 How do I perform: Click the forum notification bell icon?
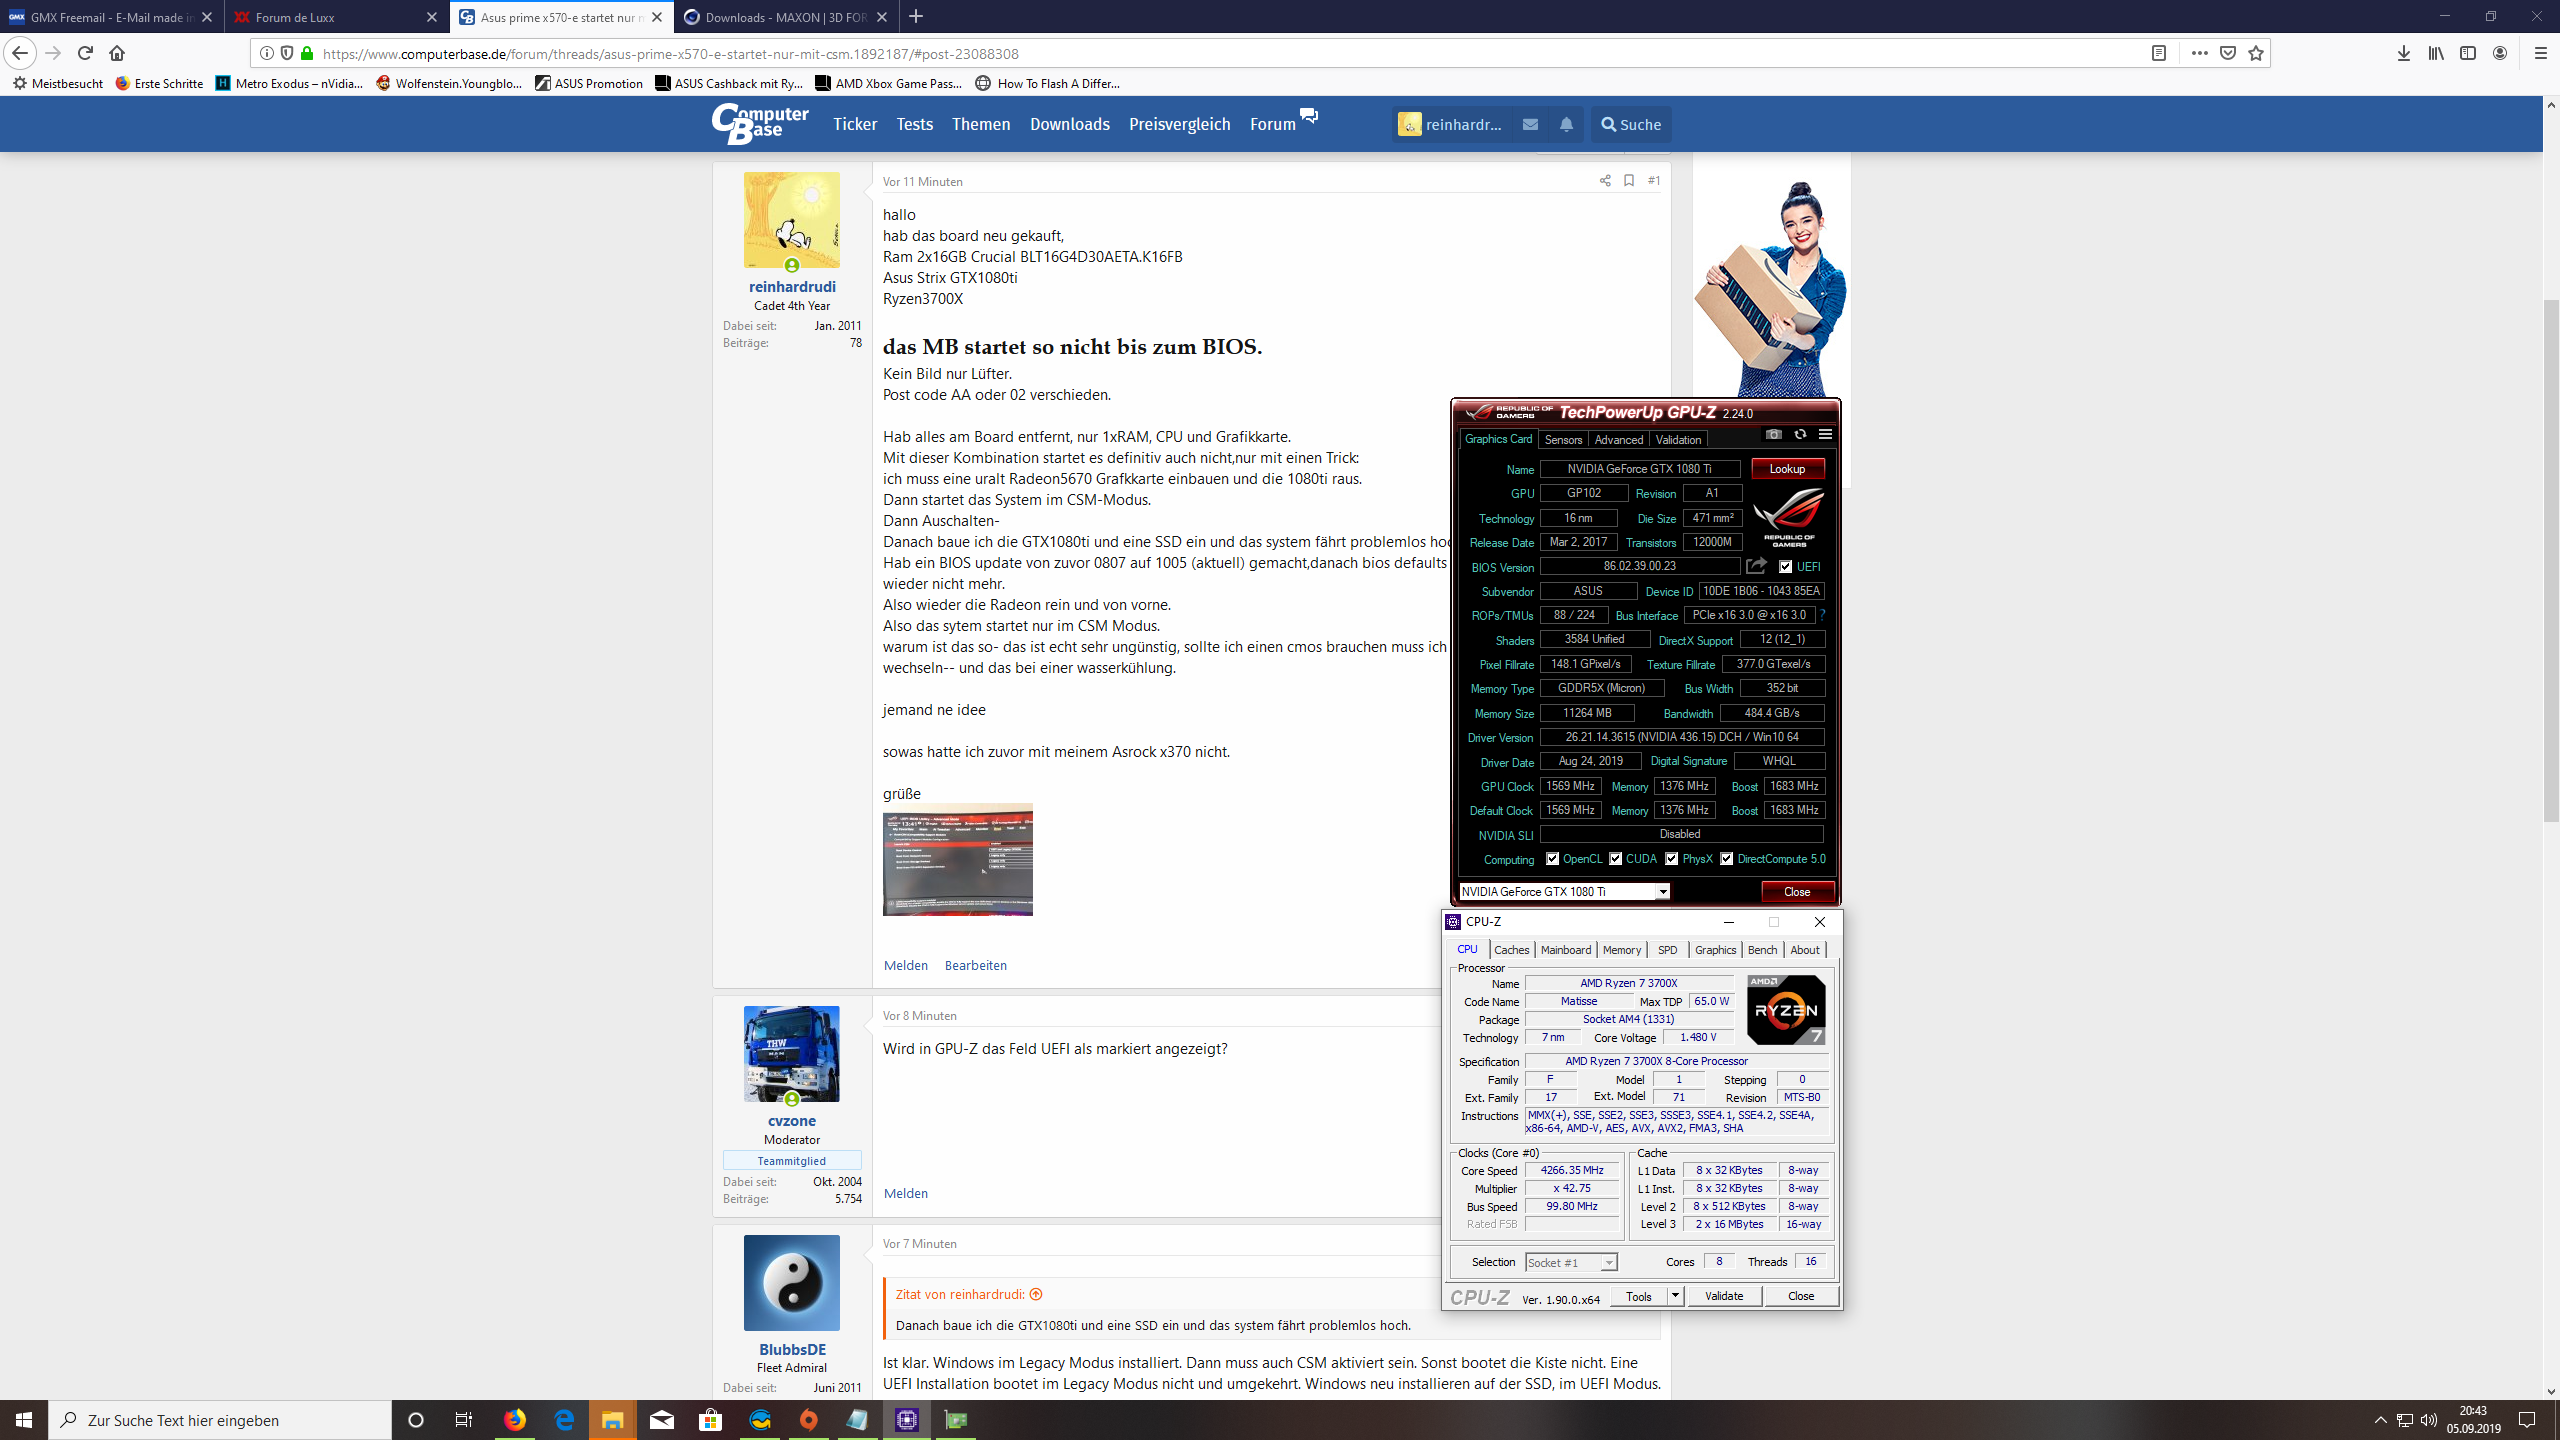[1566, 124]
